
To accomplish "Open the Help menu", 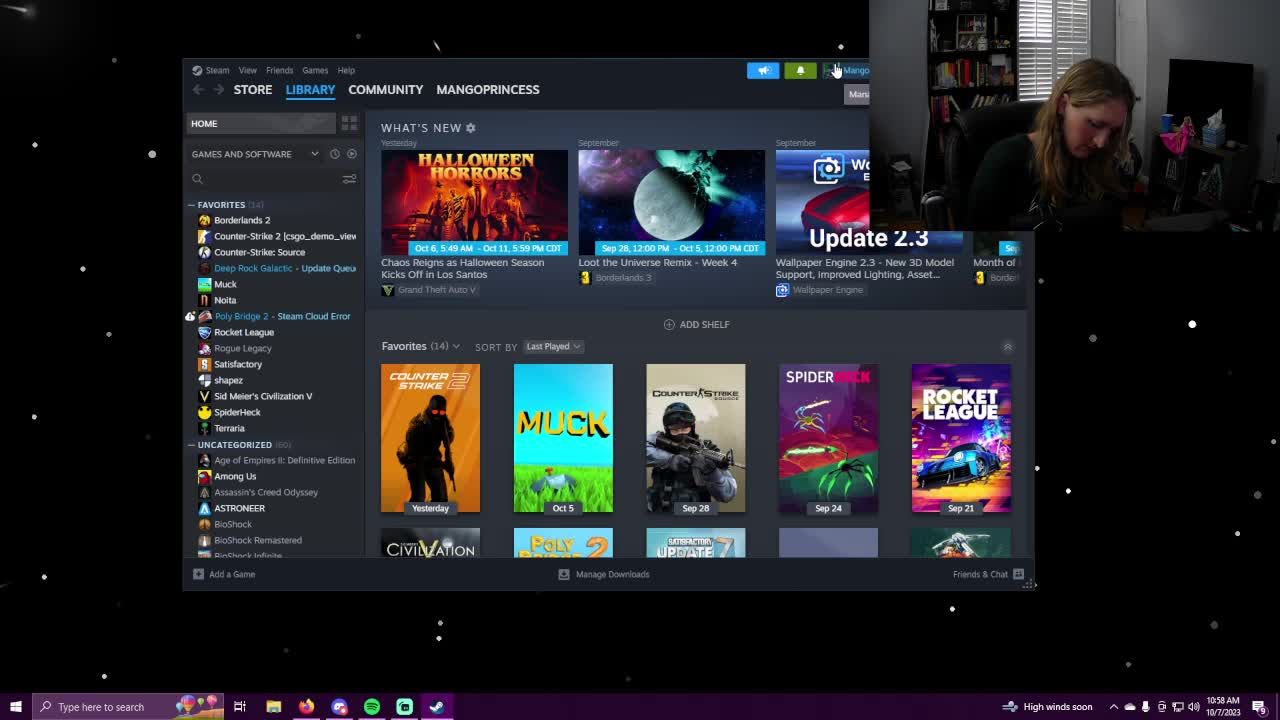I will 346,70.
